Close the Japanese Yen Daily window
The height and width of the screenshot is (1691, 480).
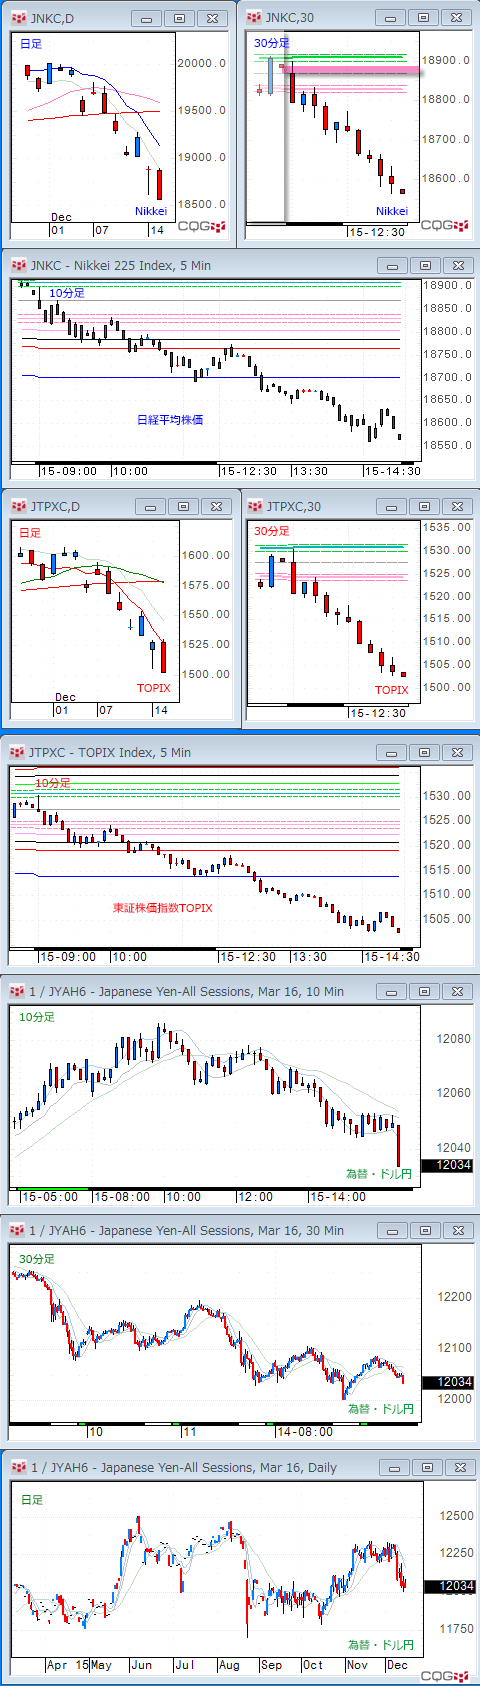click(x=459, y=1467)
